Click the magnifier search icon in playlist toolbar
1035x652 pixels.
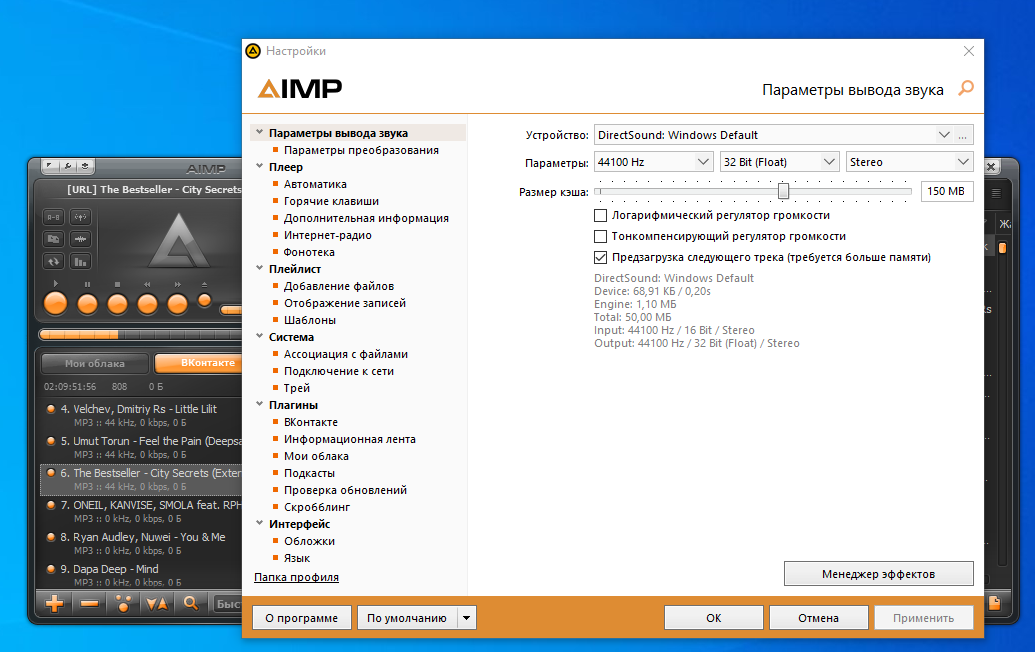[x=191, y=603]
